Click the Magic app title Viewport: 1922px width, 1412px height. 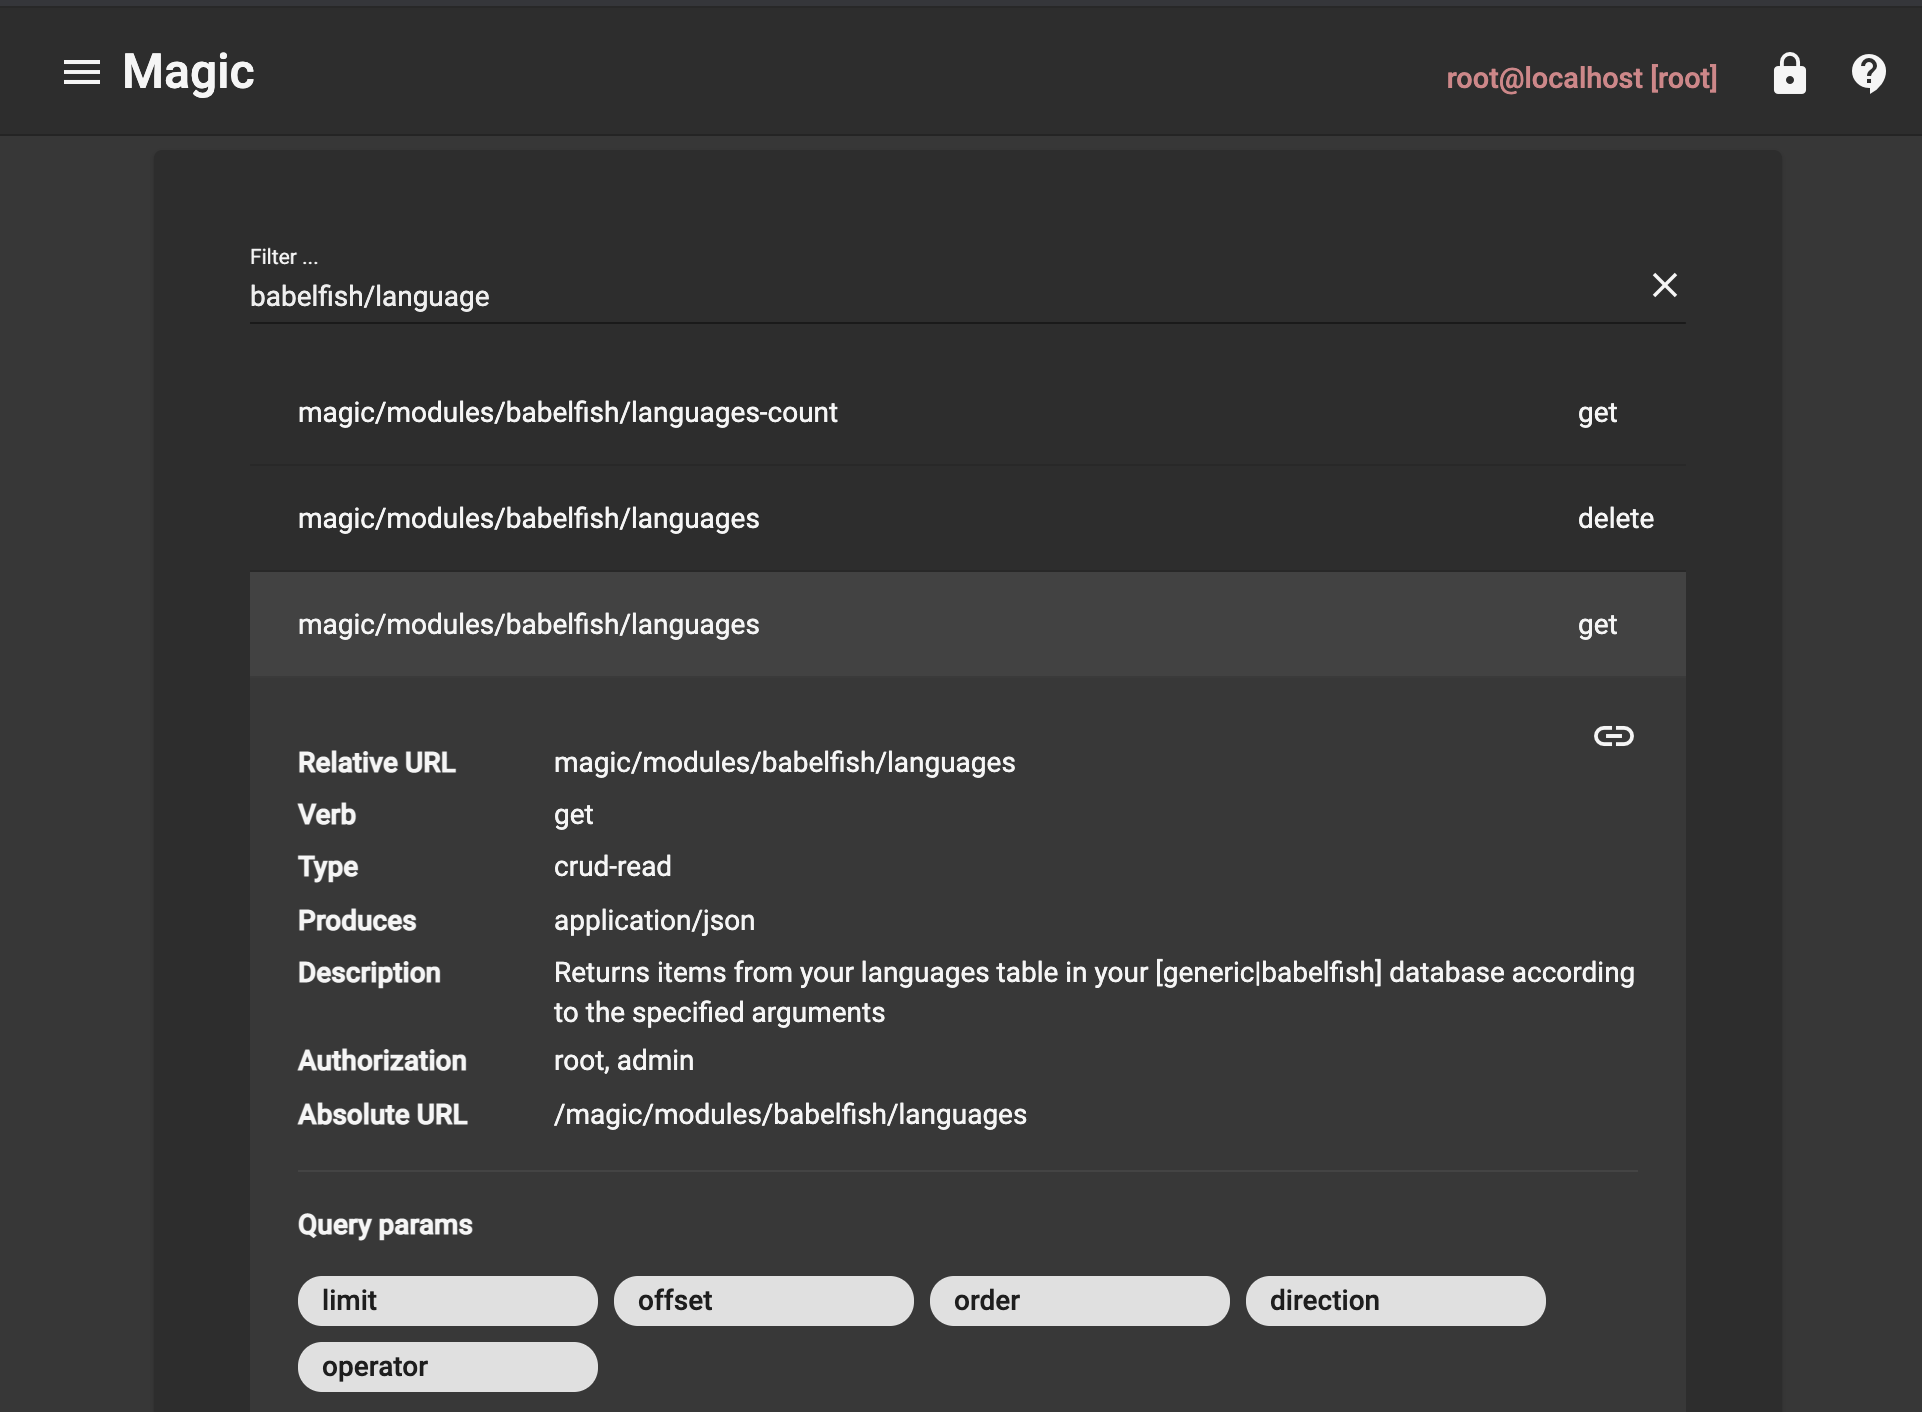[x=188, y=72]
